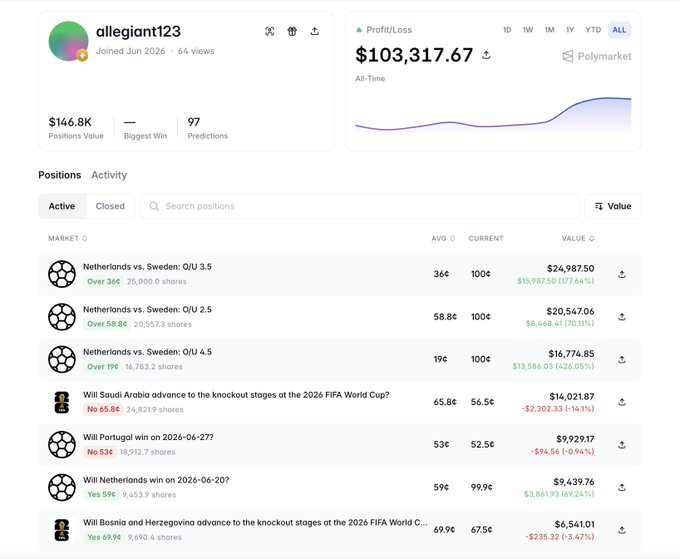
Task: Open the Netherlands vs. Sweden: O/U 4.5 market
Action: [x=147, y=352]
